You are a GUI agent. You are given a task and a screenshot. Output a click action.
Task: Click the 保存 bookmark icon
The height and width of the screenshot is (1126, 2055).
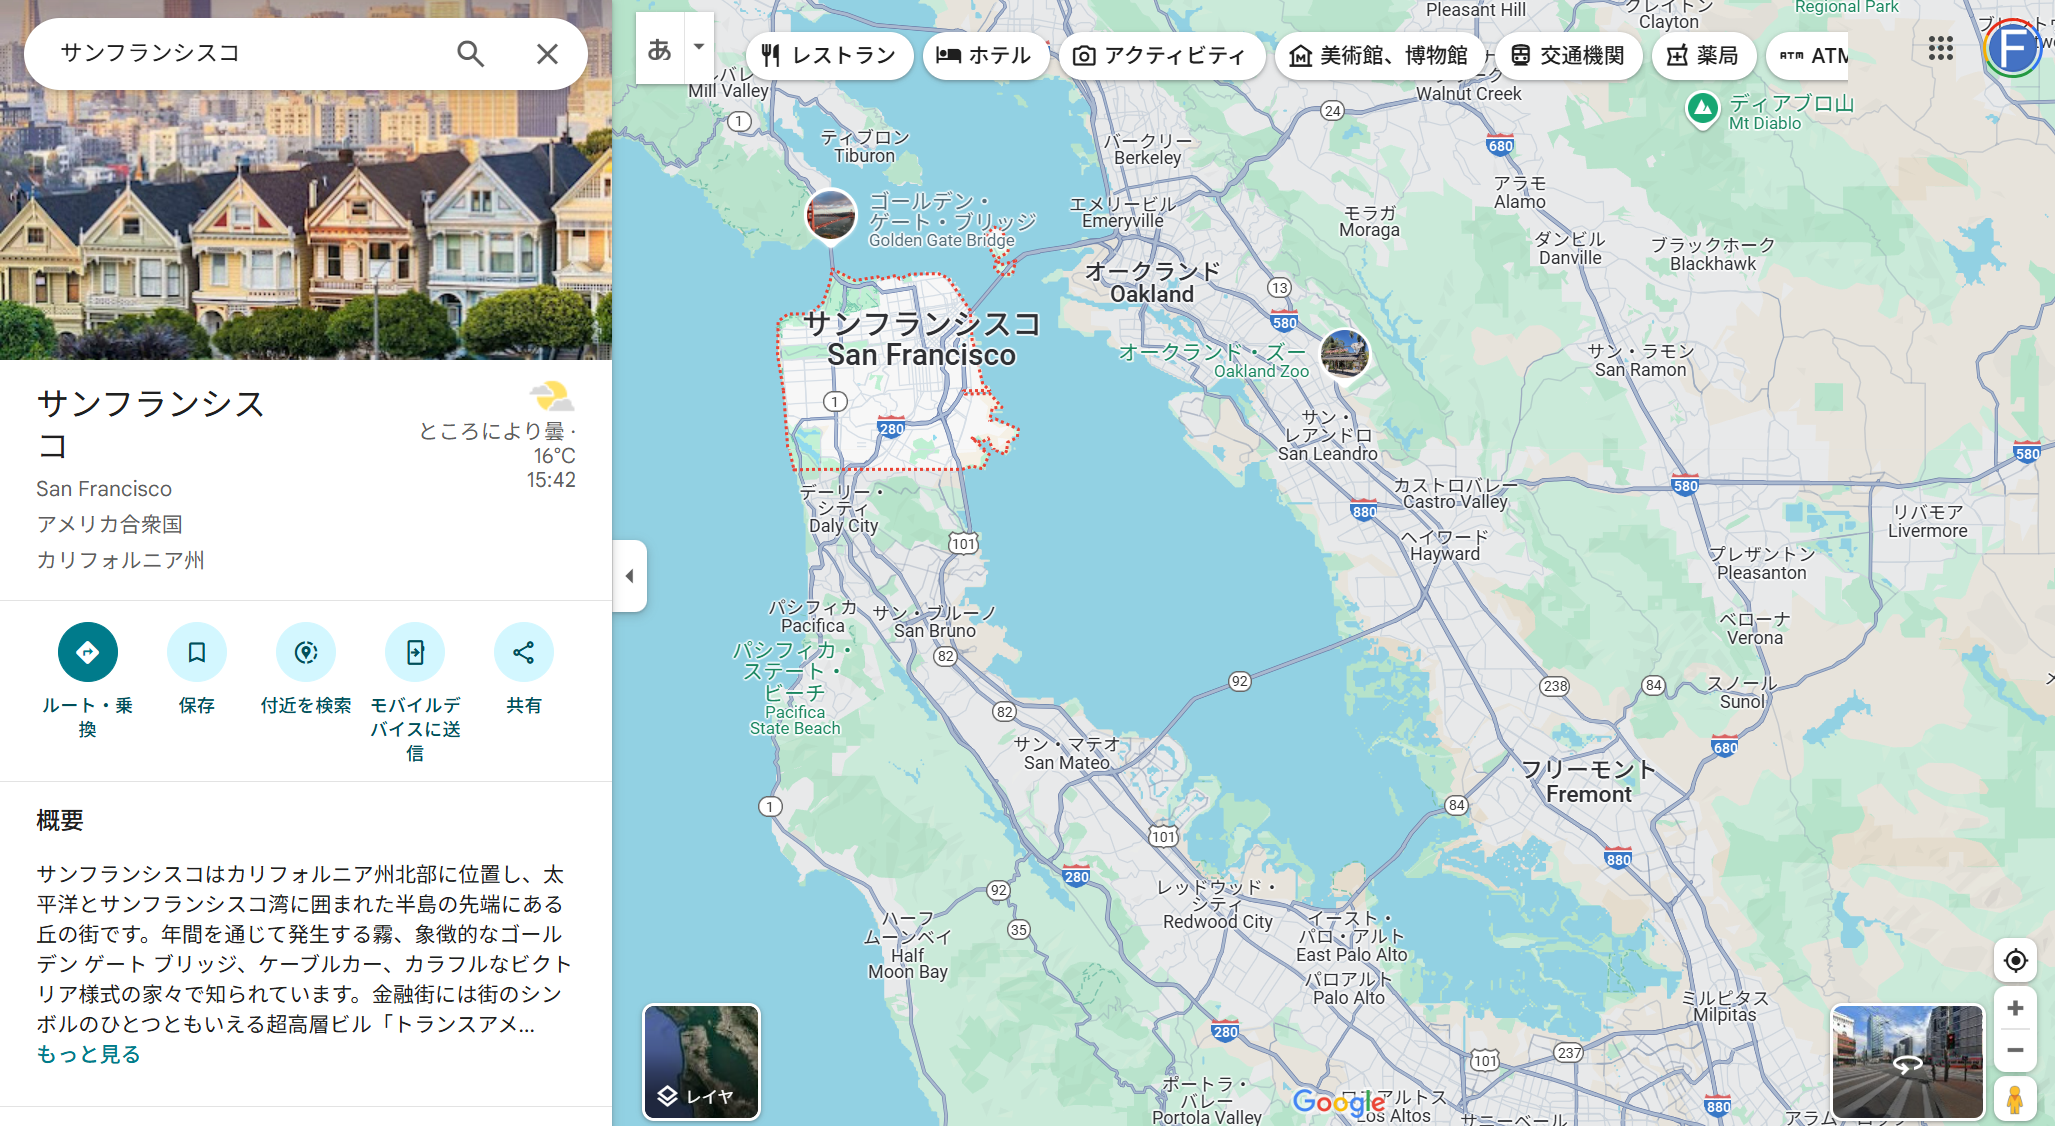click(x=197, y=652)
